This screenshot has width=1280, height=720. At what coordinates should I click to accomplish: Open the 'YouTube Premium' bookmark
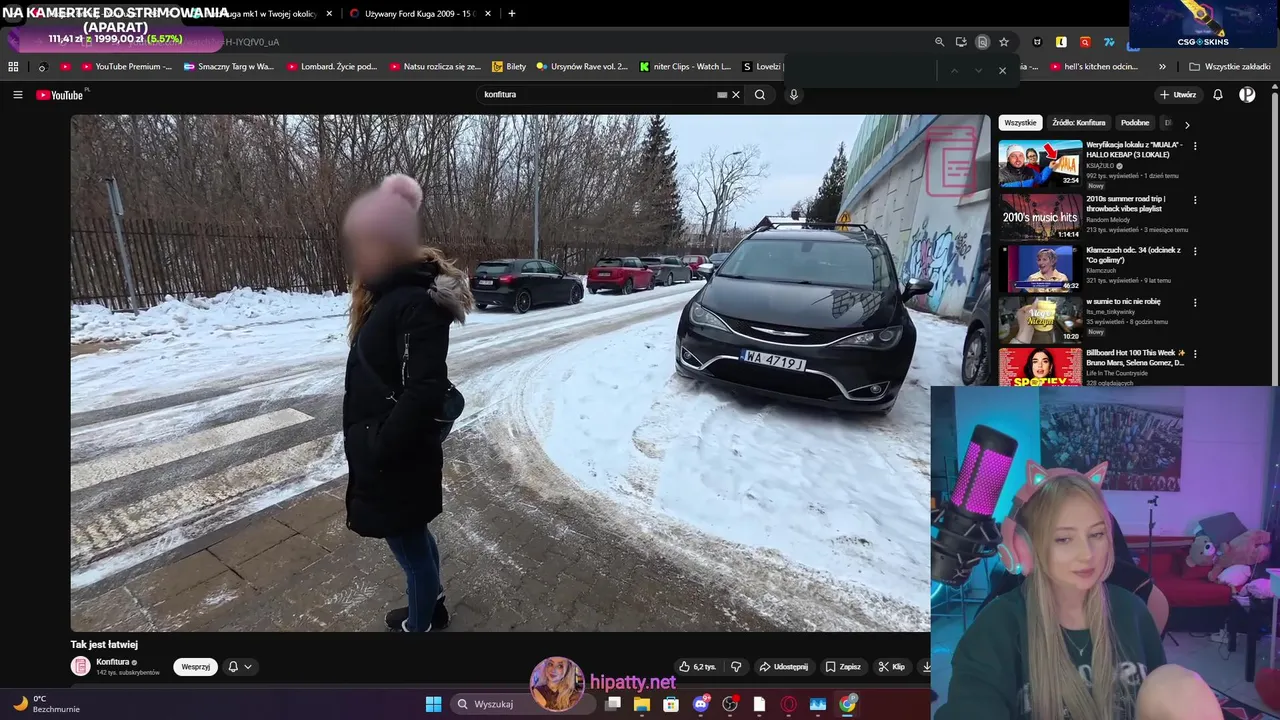pos(125,67)
